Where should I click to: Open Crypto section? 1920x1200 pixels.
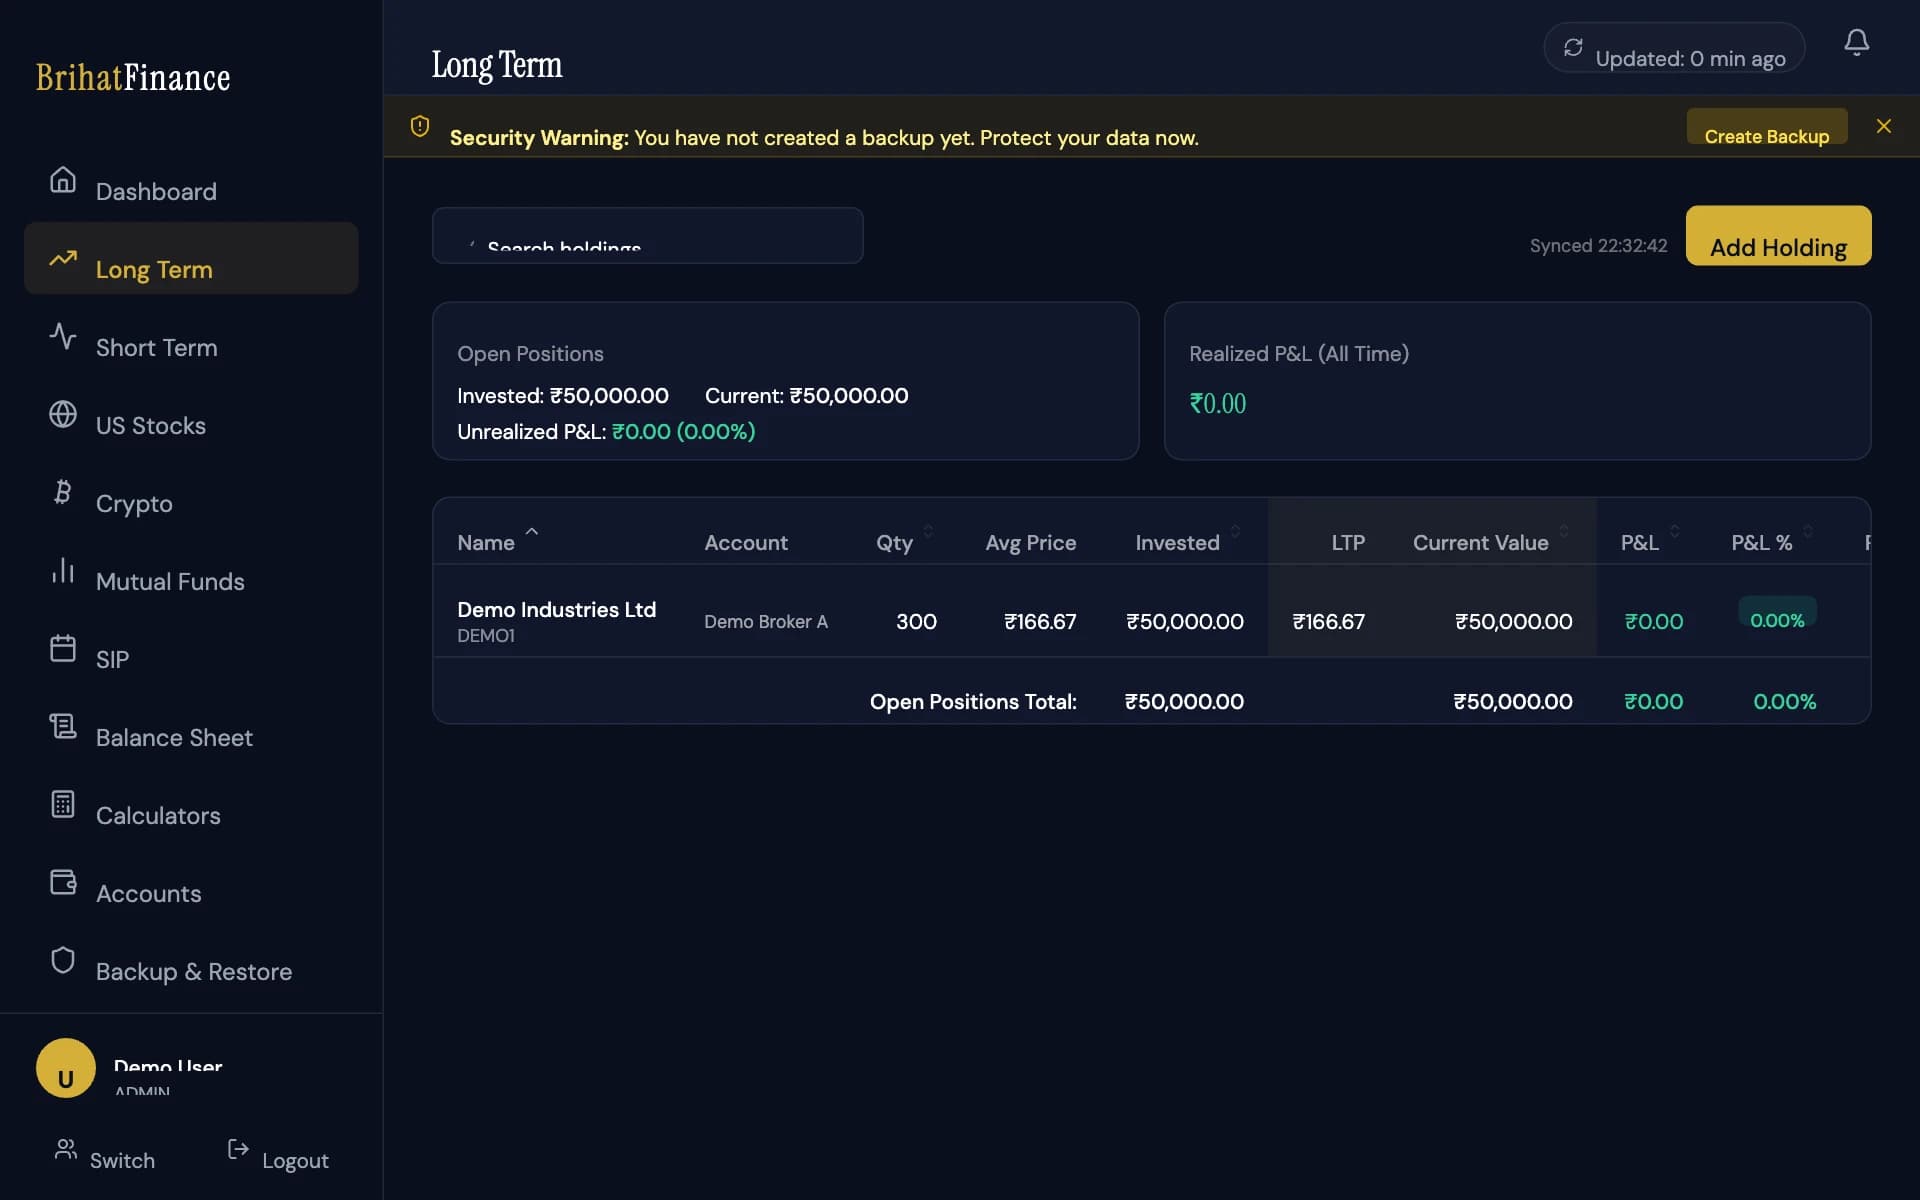191,492
